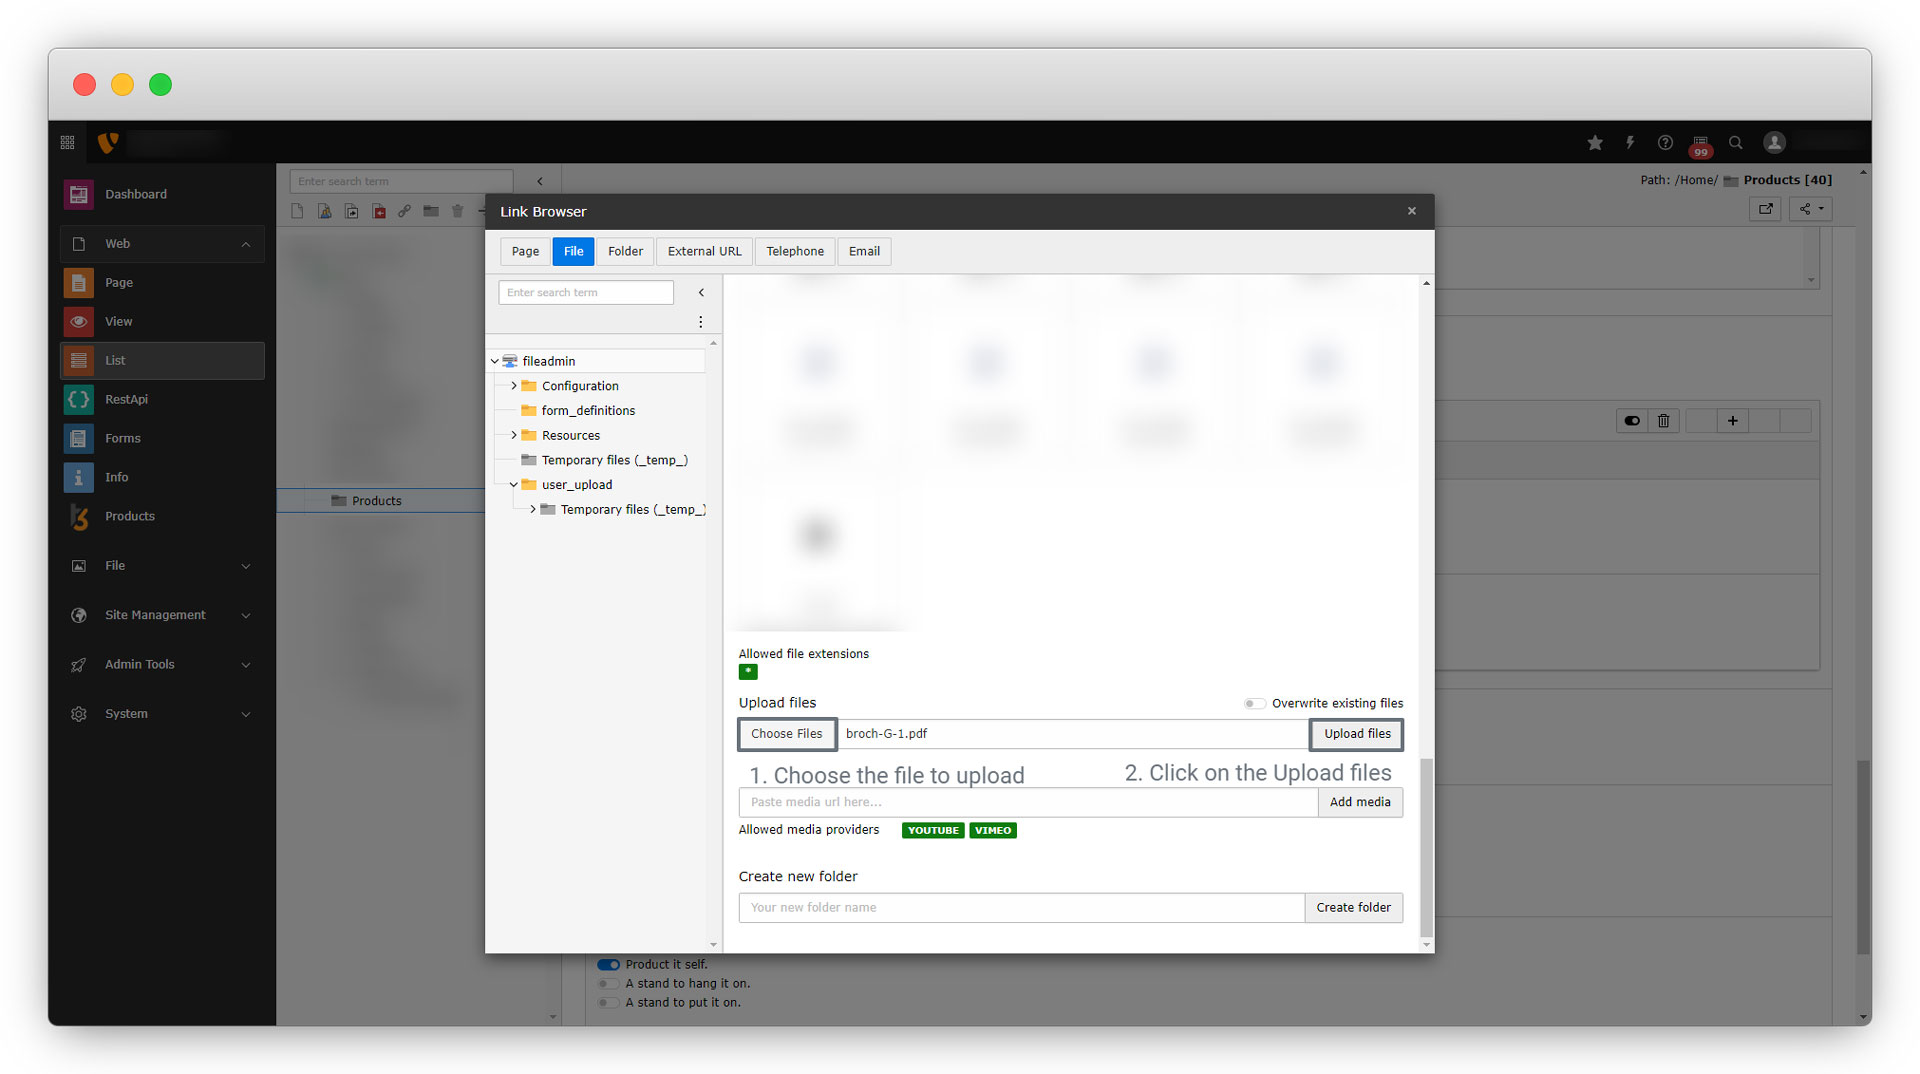The height and width of the screenshot is (1074, 1920).
Task: Toggle the Product it self switch
Action: [608, 964]
